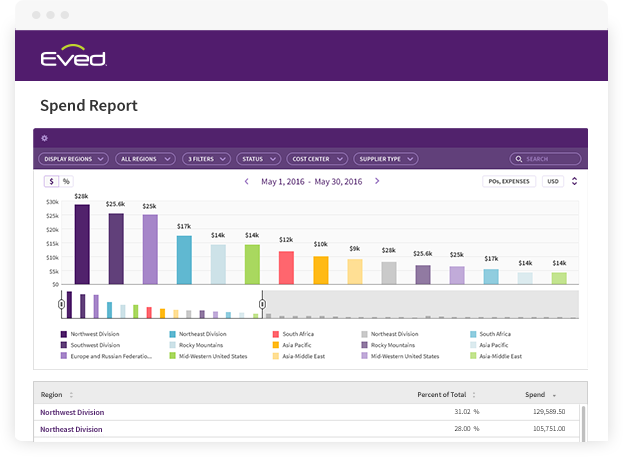The width and height of the screenshot is (623, 457).
Task: Open the All Regions dropdown
Action: pyautogui.click(x=144, y=159)
